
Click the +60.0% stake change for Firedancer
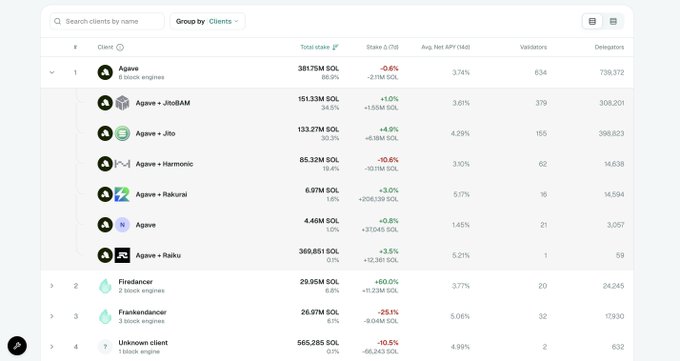(x=386, y=282)
